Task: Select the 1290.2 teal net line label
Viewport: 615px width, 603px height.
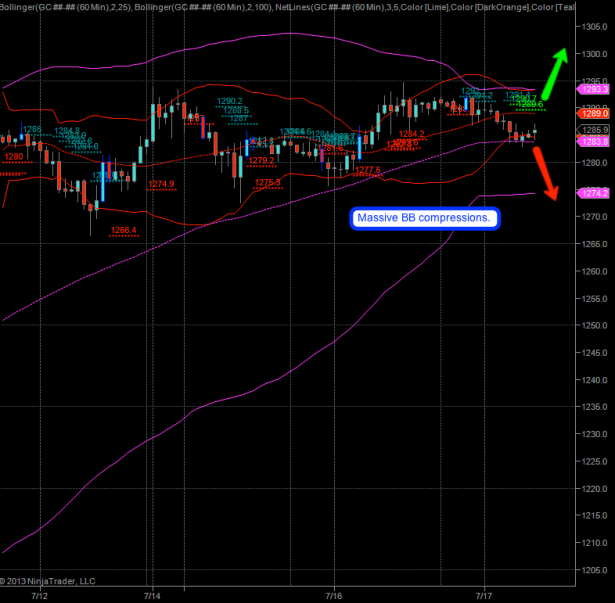Action: click(x=230, y=101)
